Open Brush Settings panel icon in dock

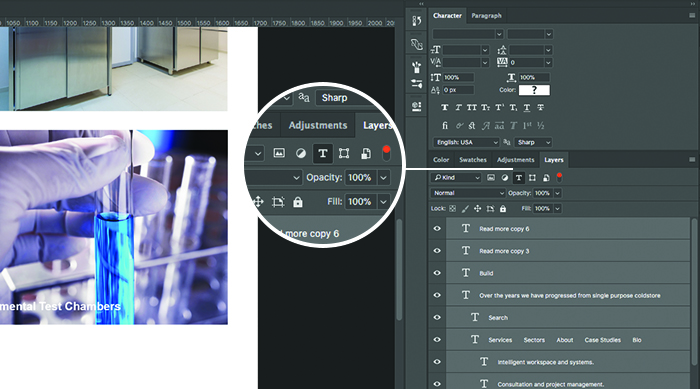(416, 84)
